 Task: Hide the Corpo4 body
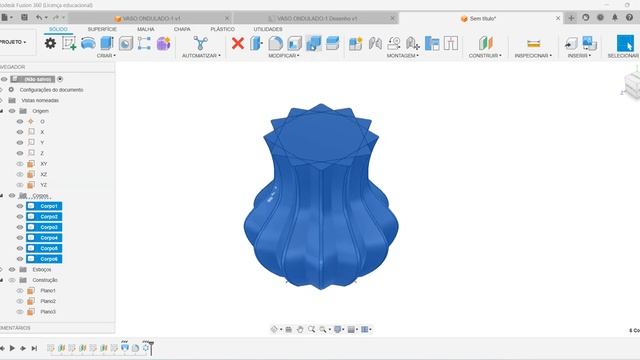coord(20,238)
